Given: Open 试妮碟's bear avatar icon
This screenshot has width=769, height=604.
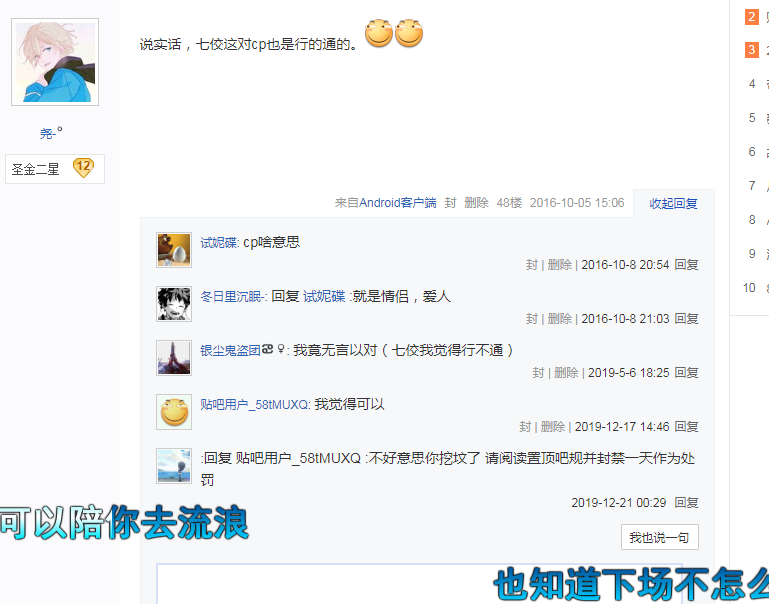Looking at the screenshot, I should 174,250.
